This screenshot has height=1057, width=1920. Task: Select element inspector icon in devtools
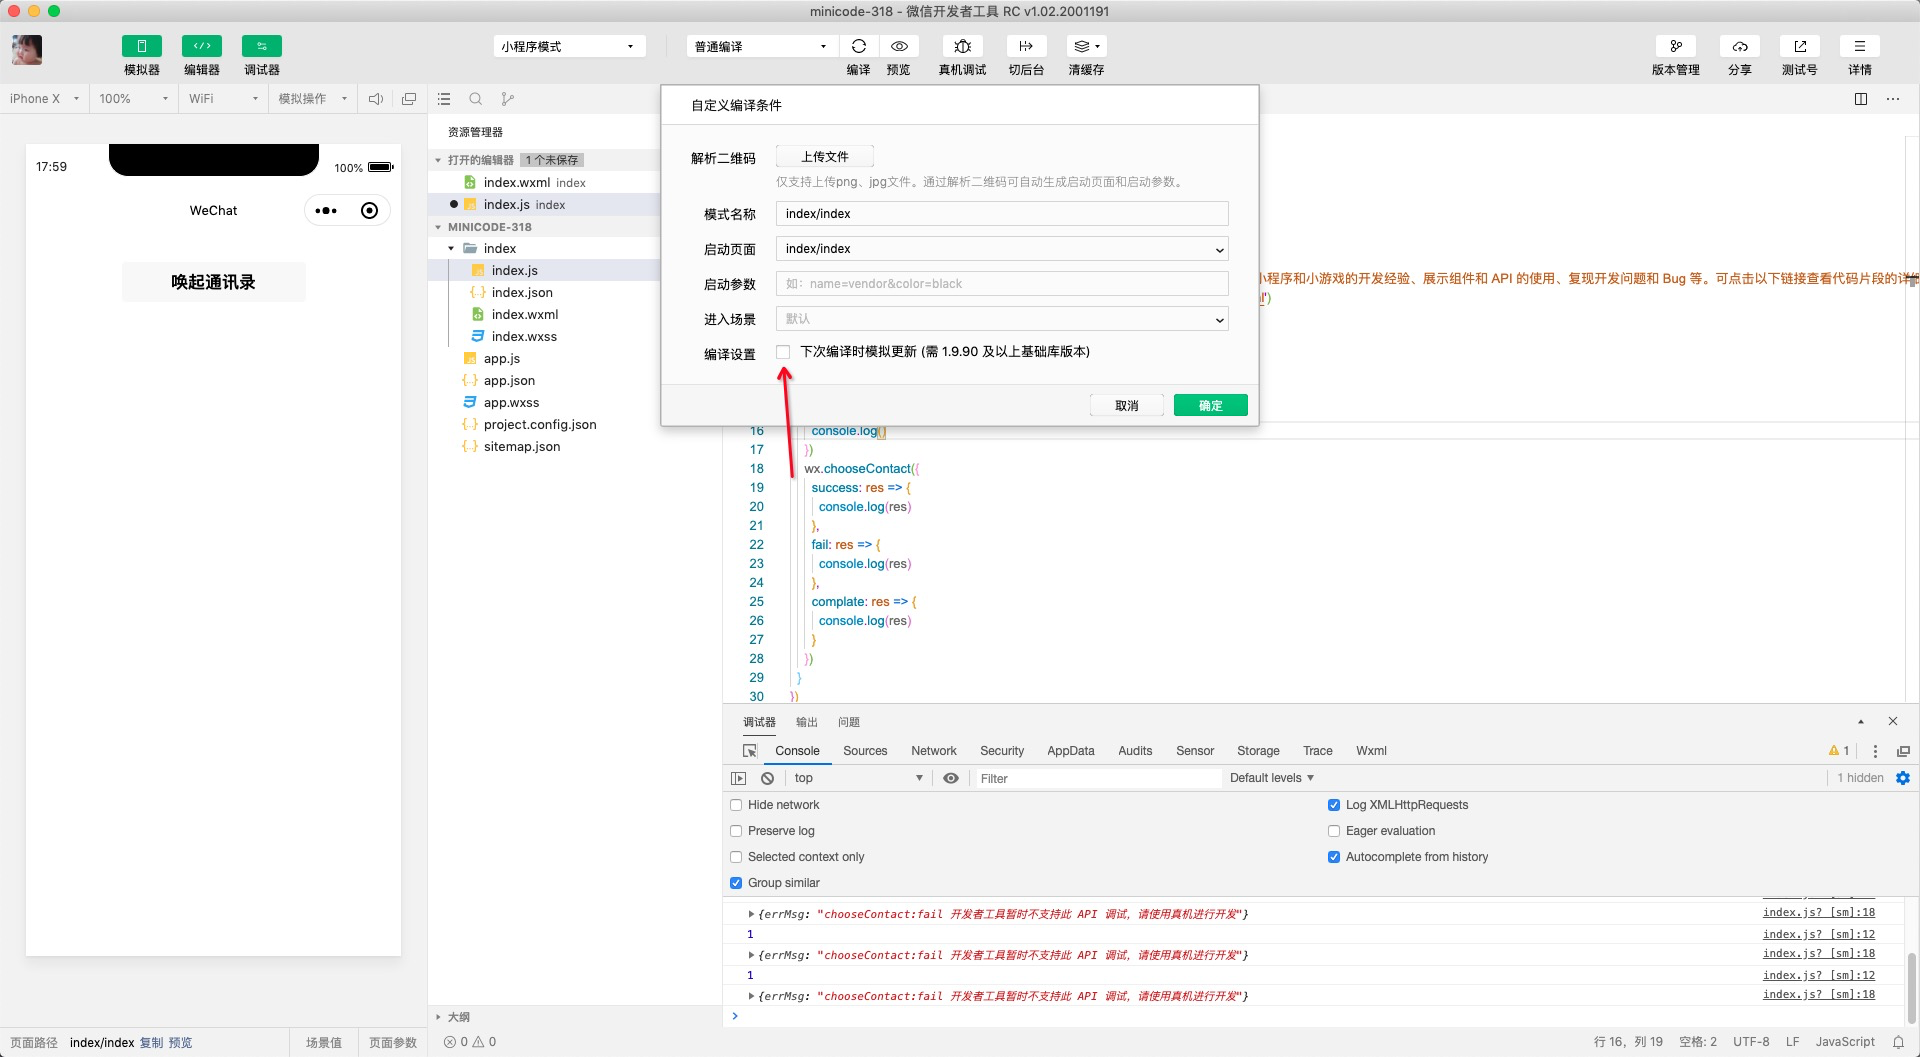coord(750,751)
